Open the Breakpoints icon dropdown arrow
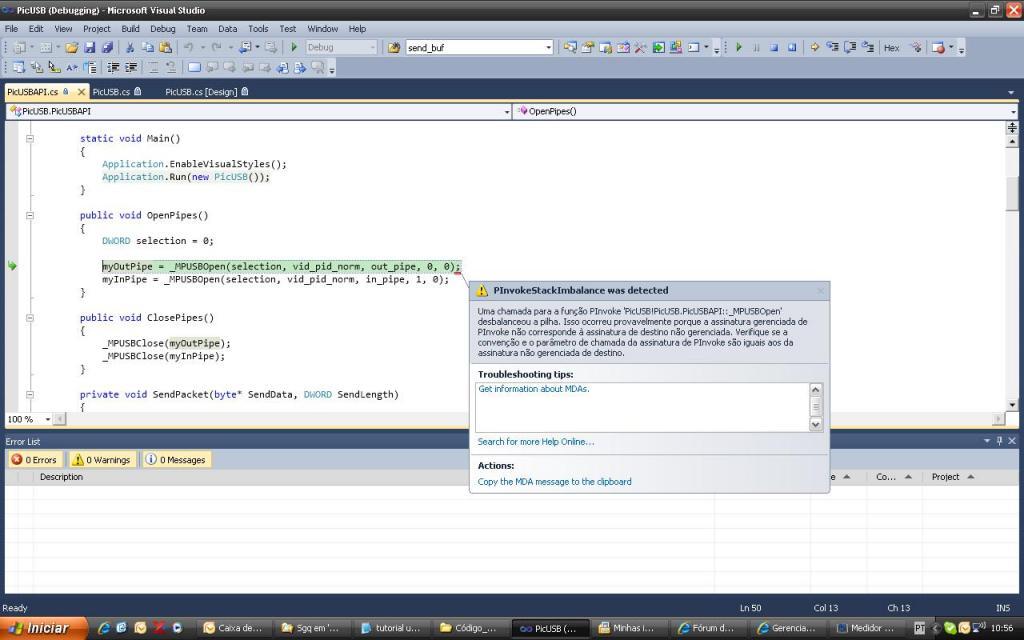The height and width of the screenshot is (640, 1024). point(951,47)
